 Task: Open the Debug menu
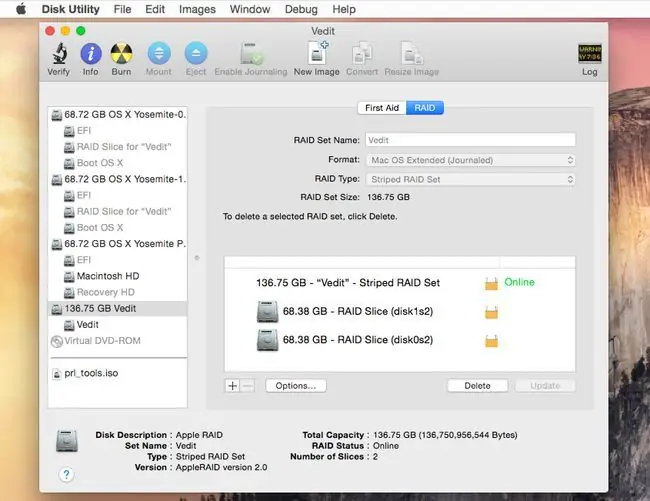[x=301, y=9]
